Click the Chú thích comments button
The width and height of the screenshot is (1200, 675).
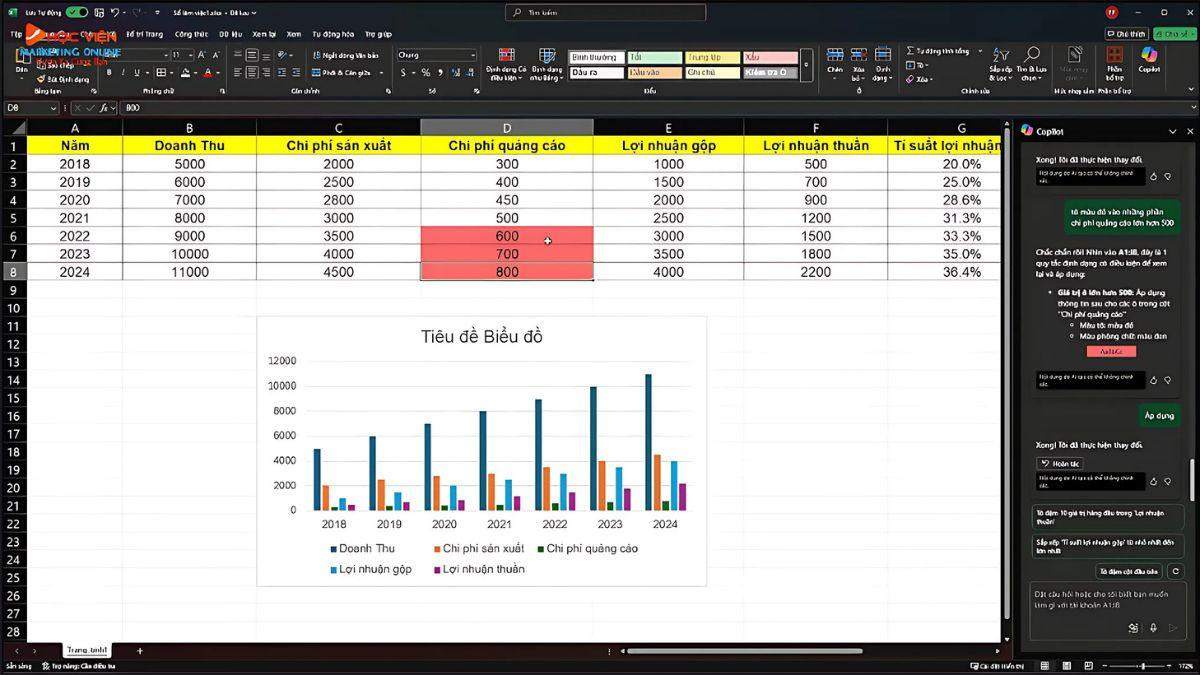[x=1127, y=34]
